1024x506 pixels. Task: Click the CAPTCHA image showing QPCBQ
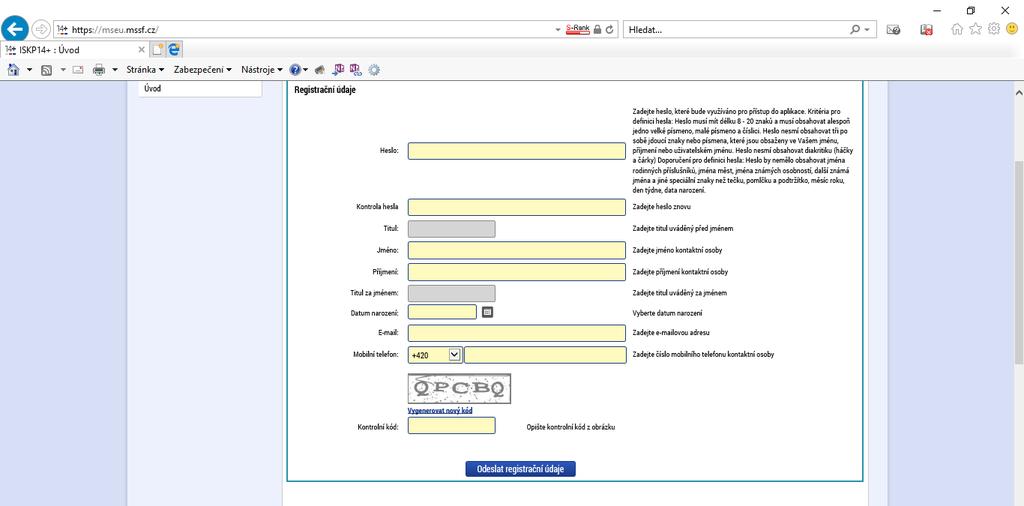(x=459, y=388)
